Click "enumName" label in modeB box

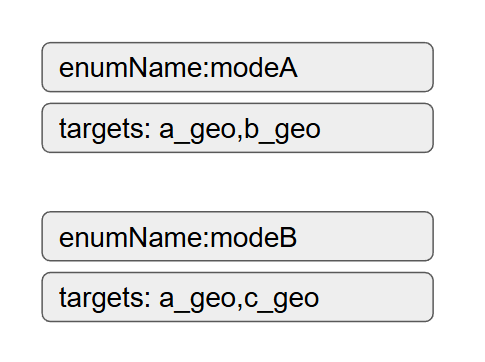click(130, 237)
